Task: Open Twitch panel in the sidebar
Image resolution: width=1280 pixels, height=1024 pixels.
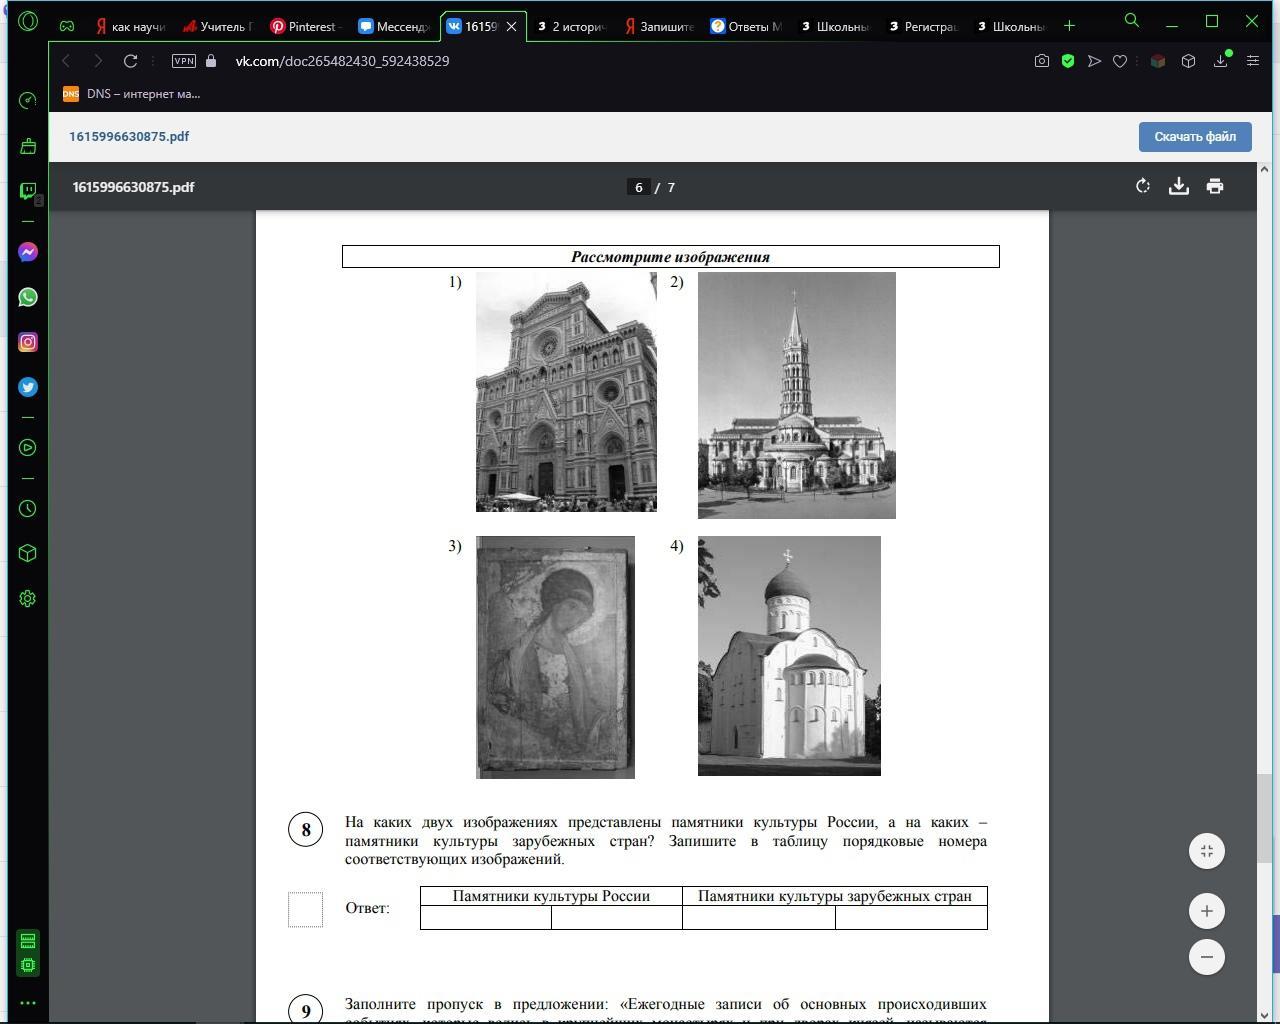Action: tap(28, 191)
